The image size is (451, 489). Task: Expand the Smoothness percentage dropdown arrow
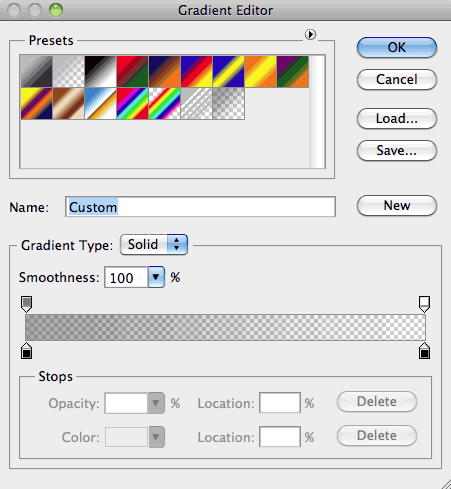tap(156, 277)
